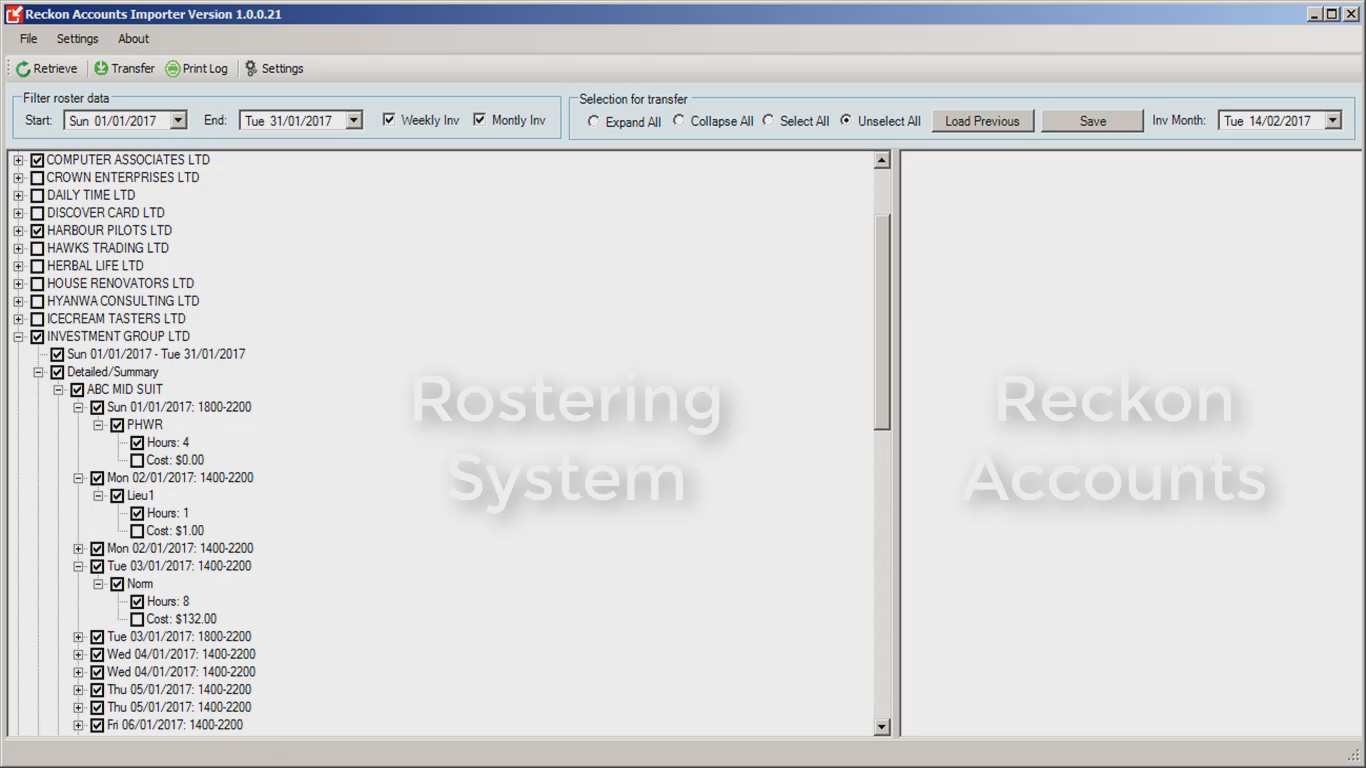Viewport: 1366px width, 768px height.
Task: Select the Expand All radio button
Action: coord(594,121)
